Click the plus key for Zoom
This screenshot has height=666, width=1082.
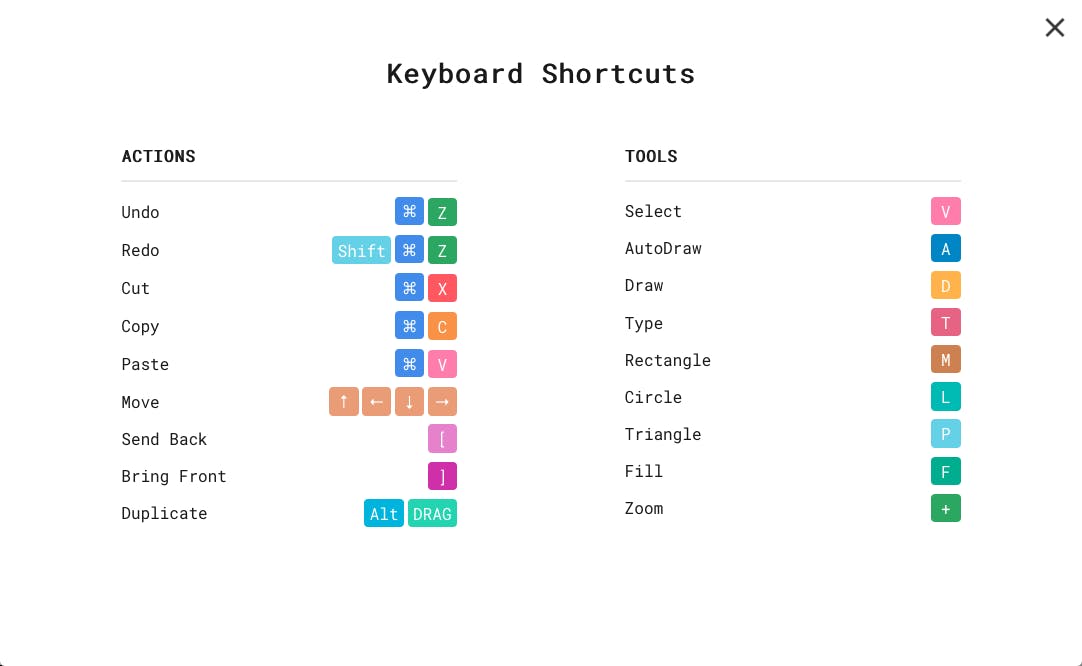[945, 508]
